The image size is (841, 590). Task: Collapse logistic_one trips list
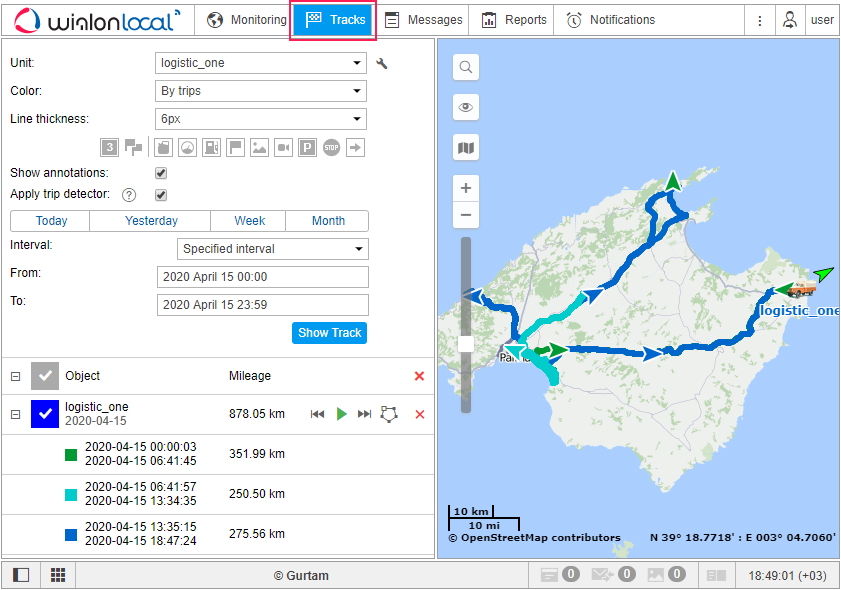[x=16, y=415]
